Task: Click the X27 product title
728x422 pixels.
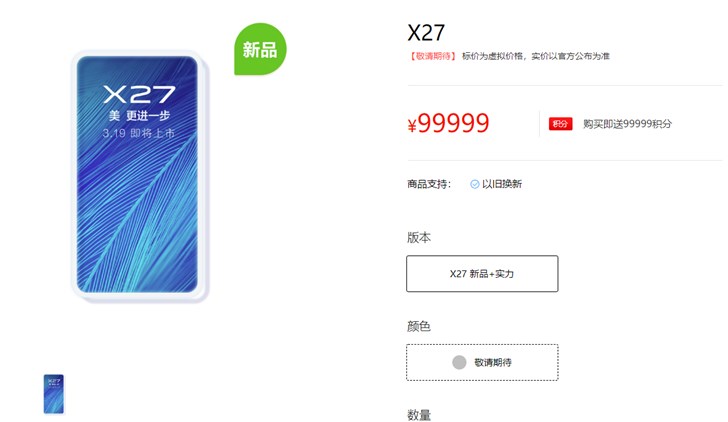Action: pos(426,32)
